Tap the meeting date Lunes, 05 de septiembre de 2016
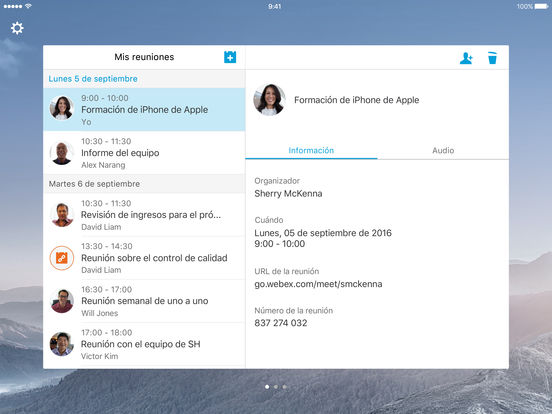The height and width of the screenshot is (414, 552). pos(323,233)
